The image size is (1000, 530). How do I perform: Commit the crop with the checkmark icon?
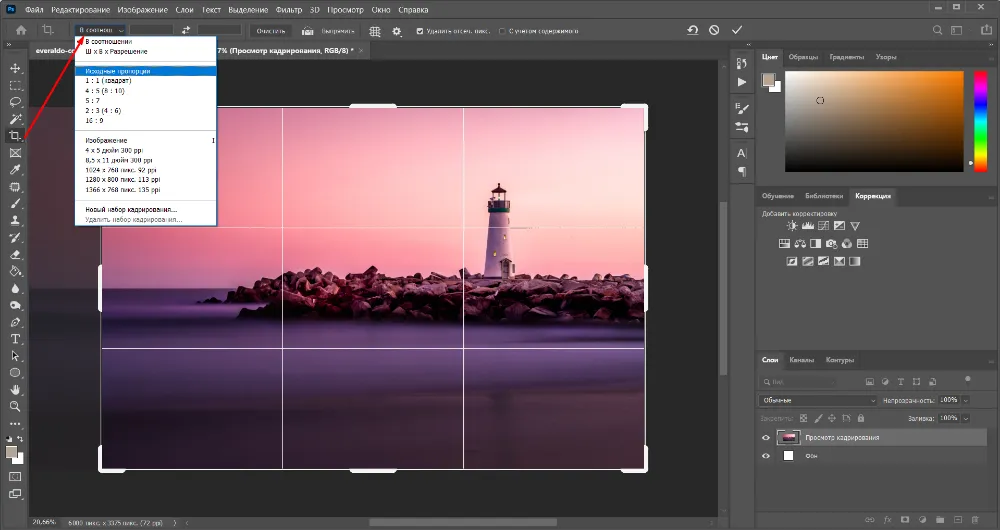[x=737, y=31]
